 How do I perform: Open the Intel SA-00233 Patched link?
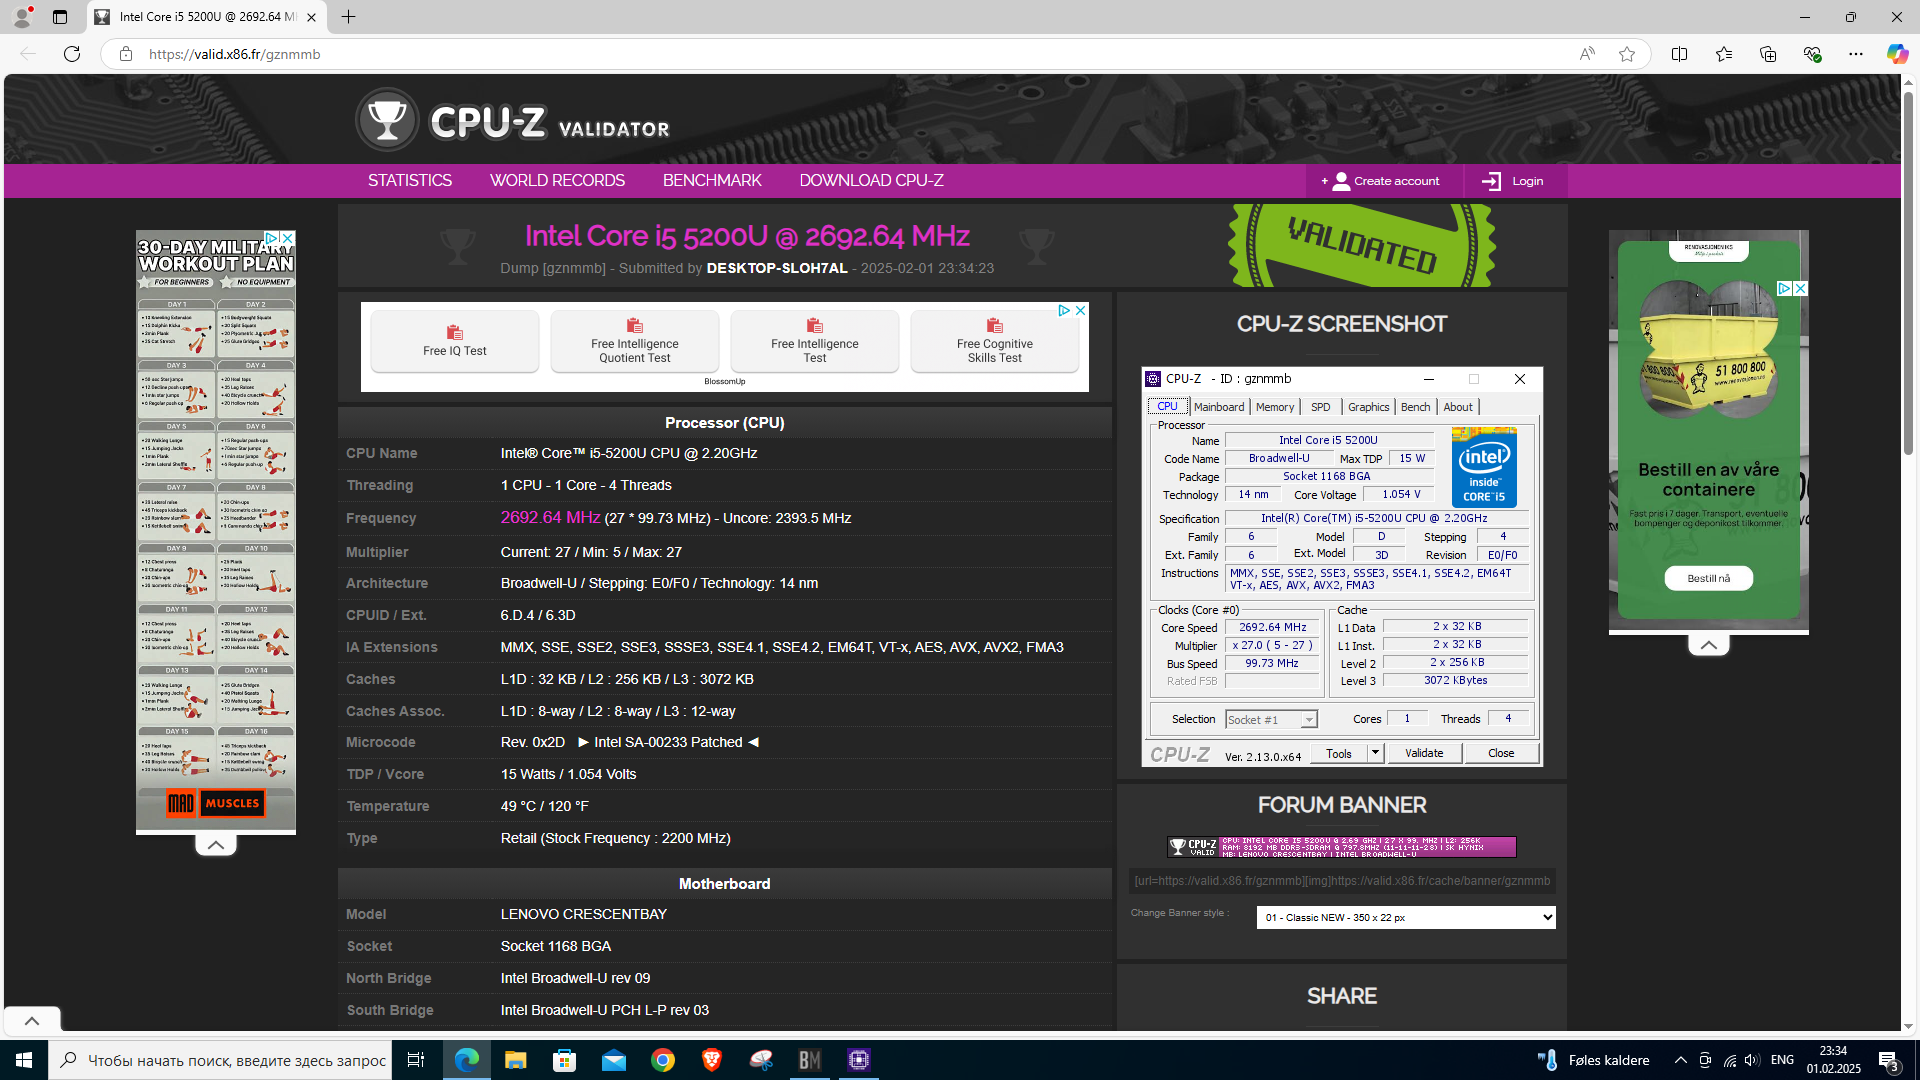(x=668, y=742)
